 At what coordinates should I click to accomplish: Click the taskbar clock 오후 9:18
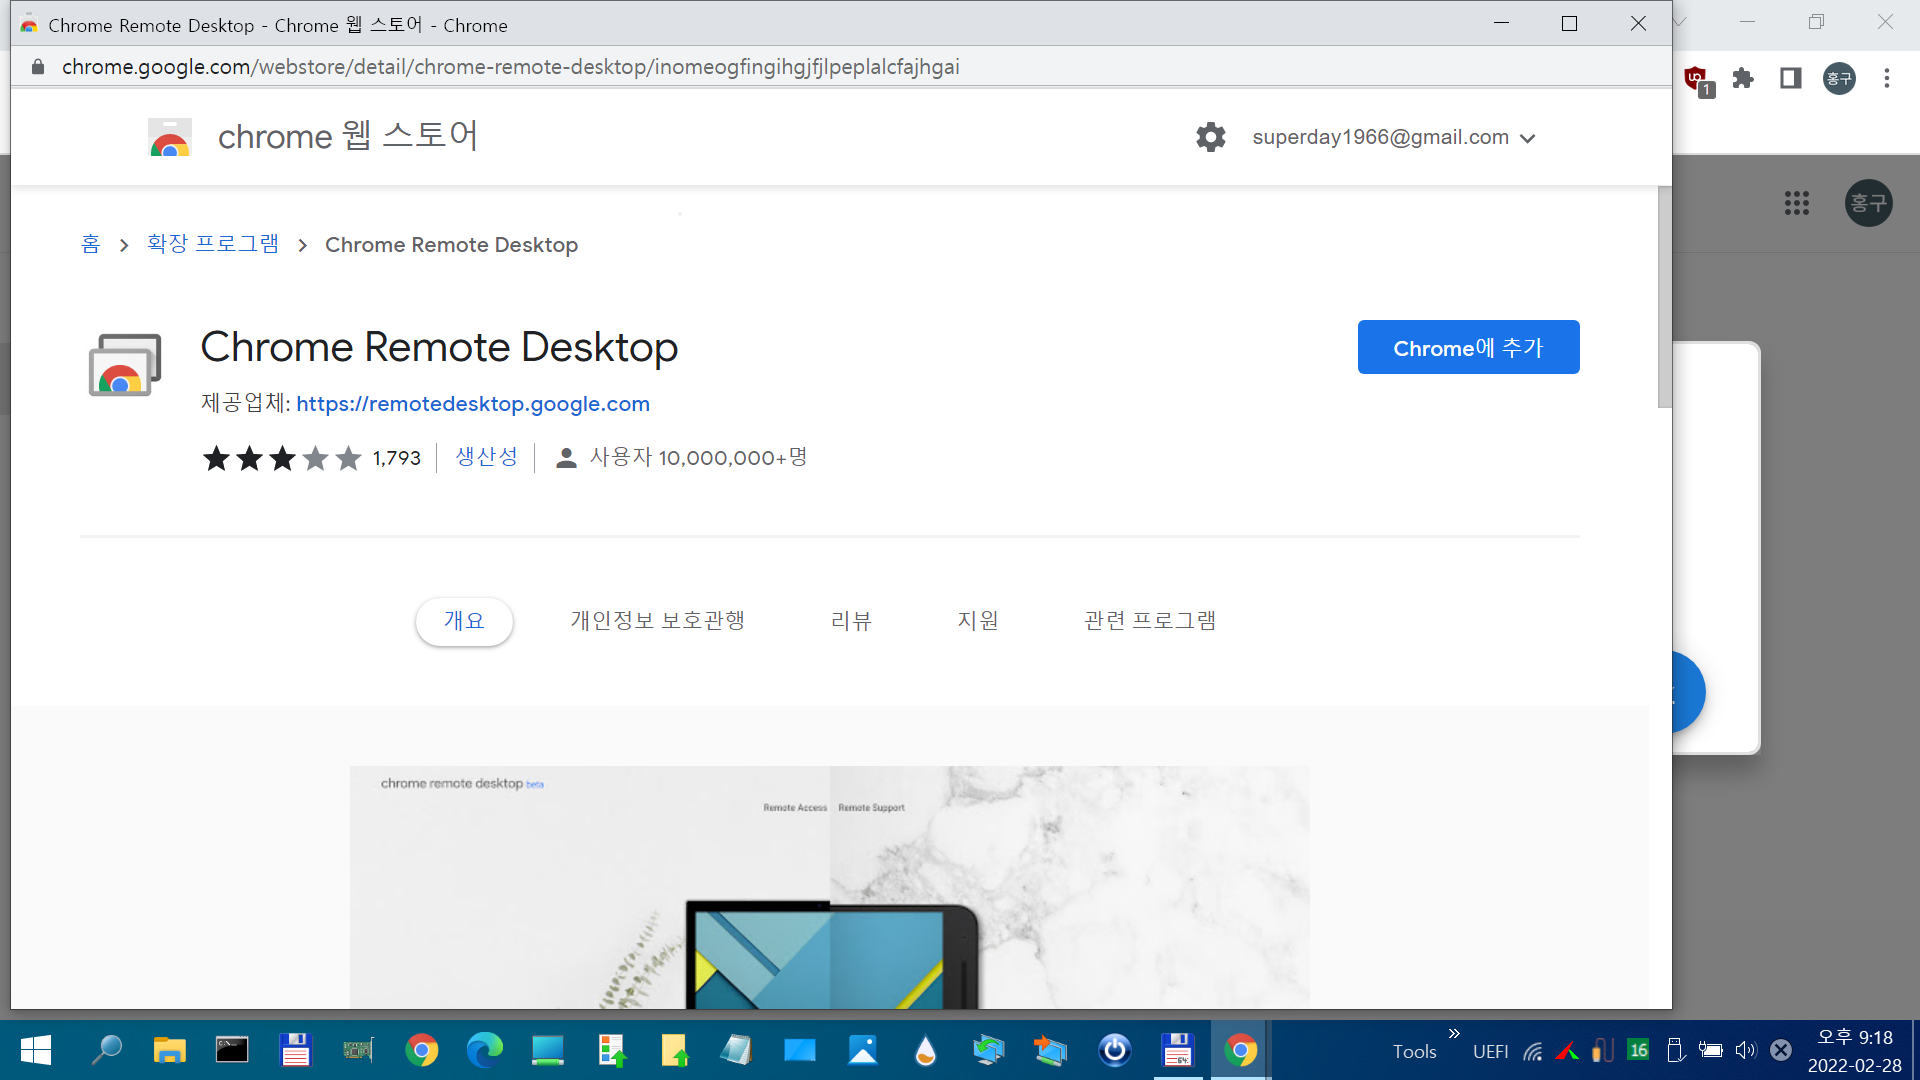[x=1855, y=1037]
